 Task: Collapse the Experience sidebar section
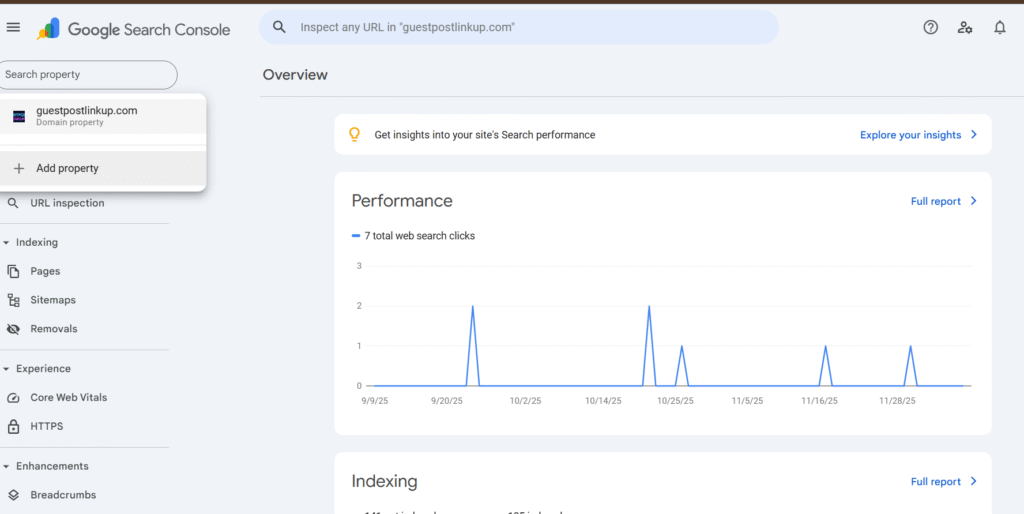(7, 369)
